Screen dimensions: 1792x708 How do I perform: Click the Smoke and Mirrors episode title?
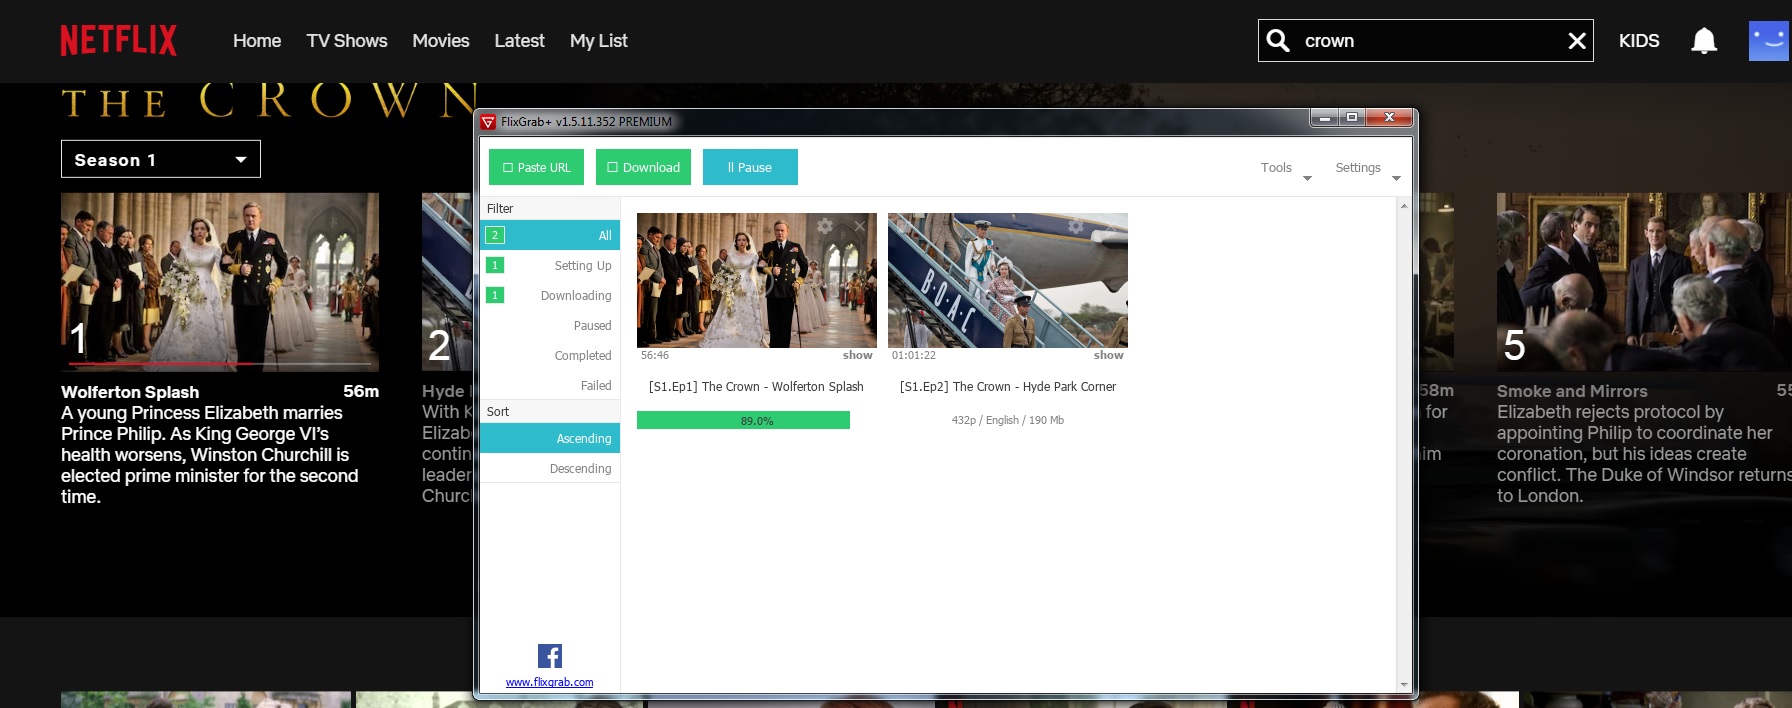click(1572, 391)
